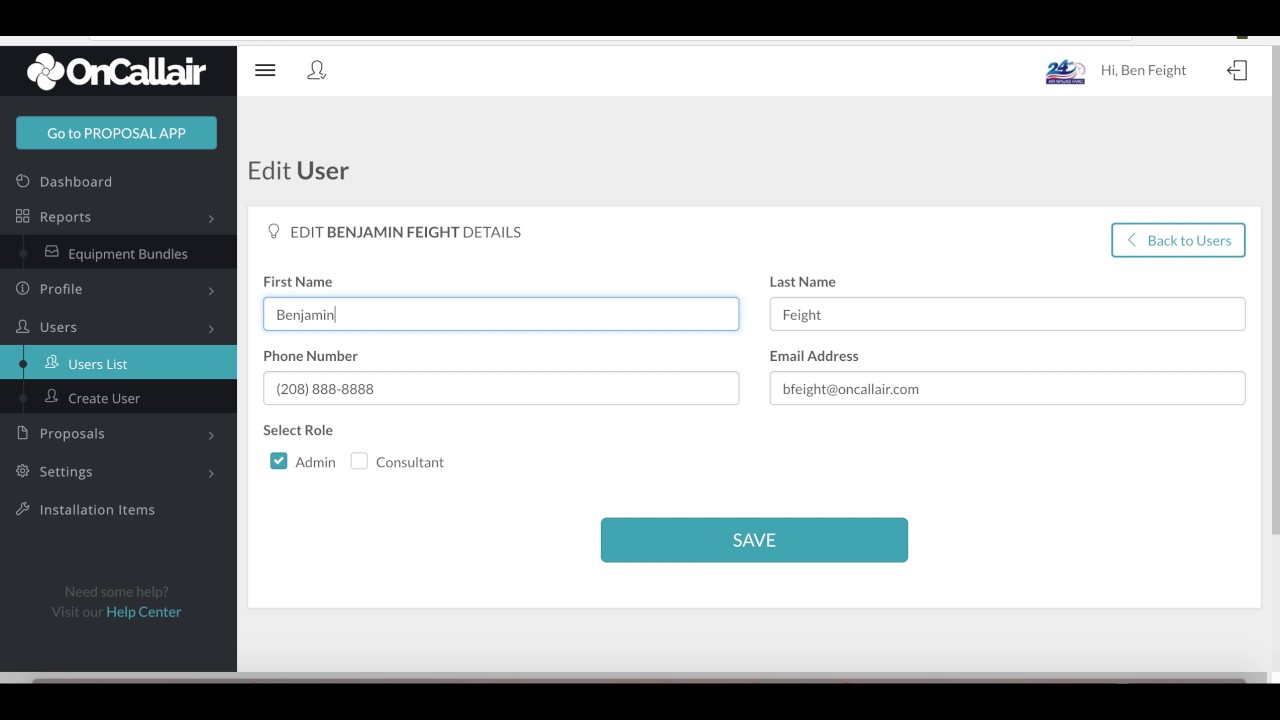Expand the Proposals sidebar section

click(x=118, y=434)
